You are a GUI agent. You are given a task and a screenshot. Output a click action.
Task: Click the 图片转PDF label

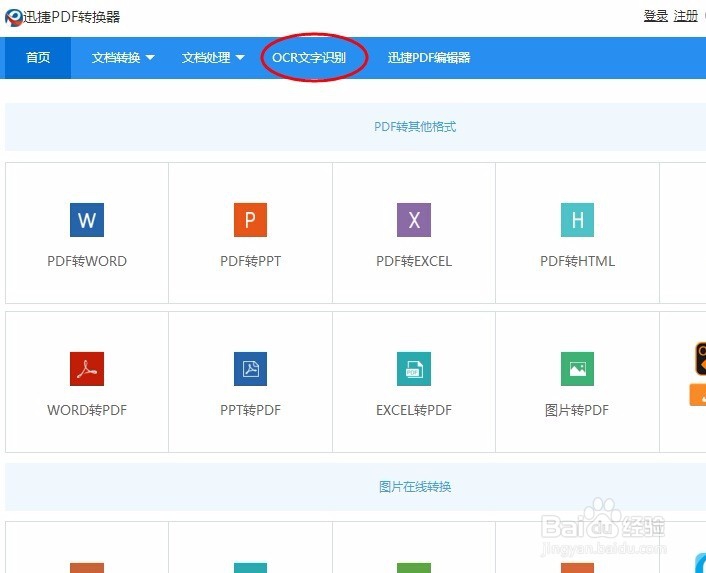coord(577,410)
